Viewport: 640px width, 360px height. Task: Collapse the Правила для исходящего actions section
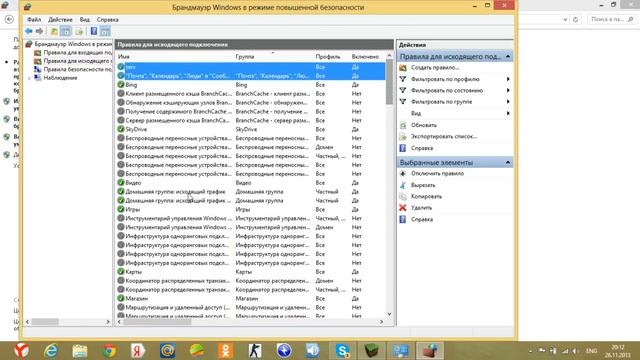click(508, 56)
